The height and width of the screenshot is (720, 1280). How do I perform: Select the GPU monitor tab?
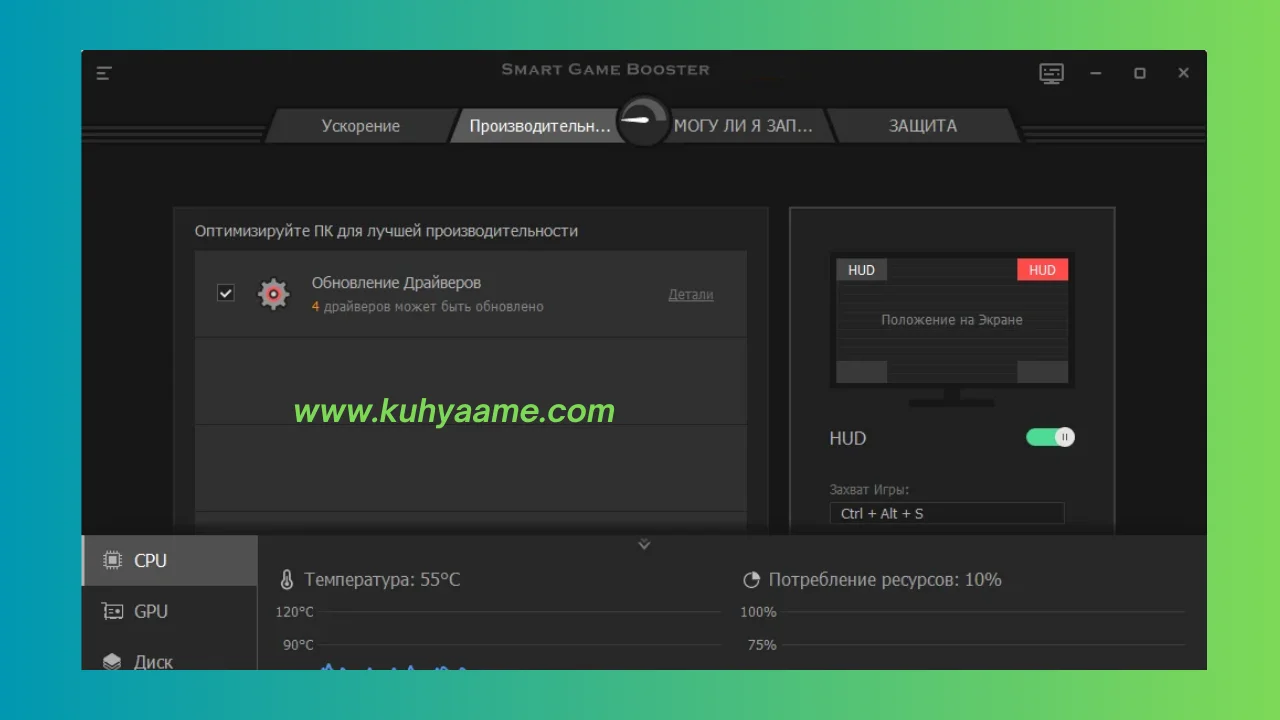click(170, 611)
